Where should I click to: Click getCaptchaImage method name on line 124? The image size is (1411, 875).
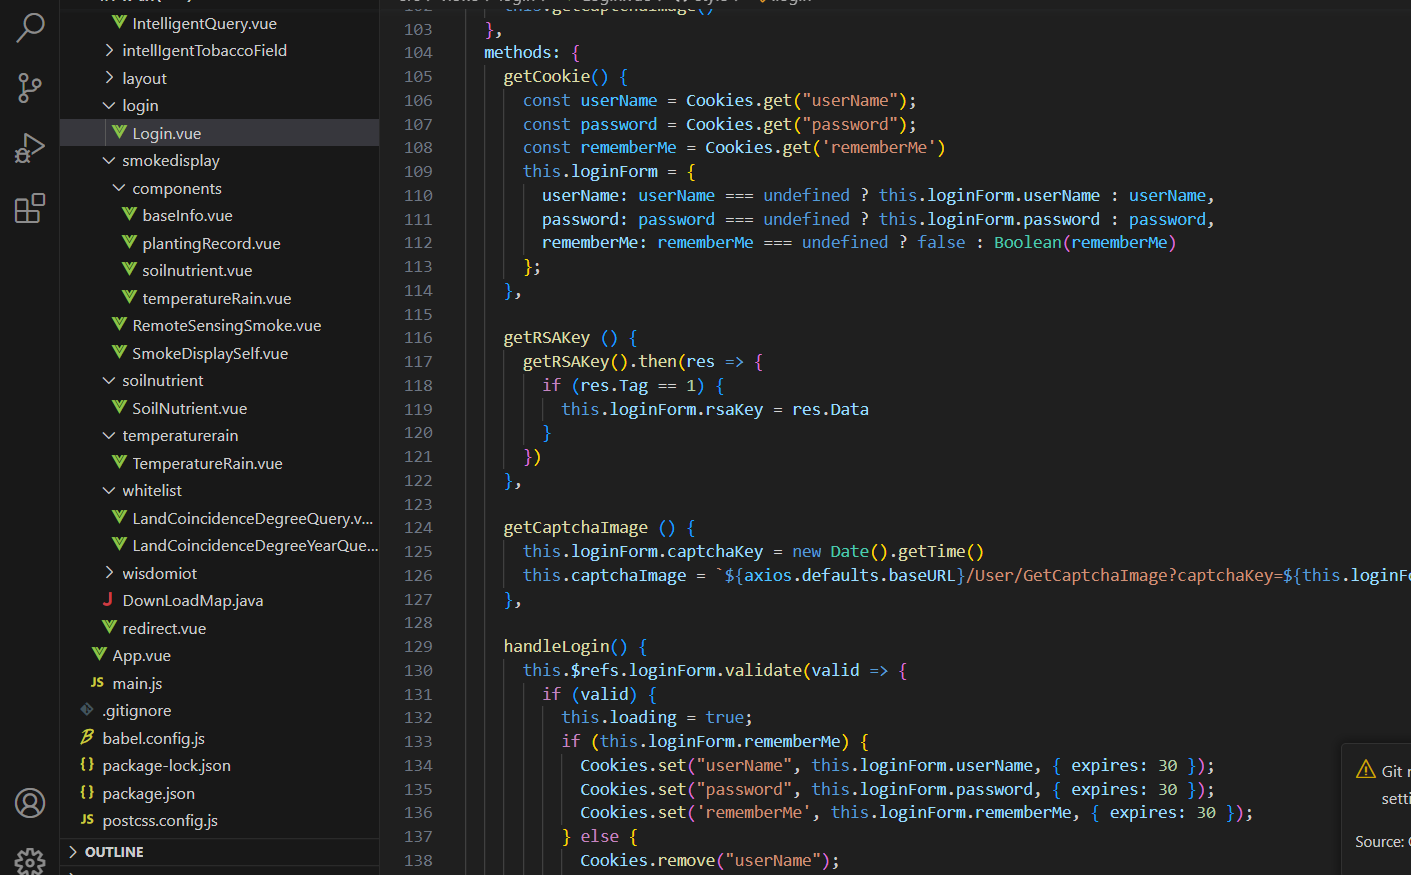tap(575, 527)
